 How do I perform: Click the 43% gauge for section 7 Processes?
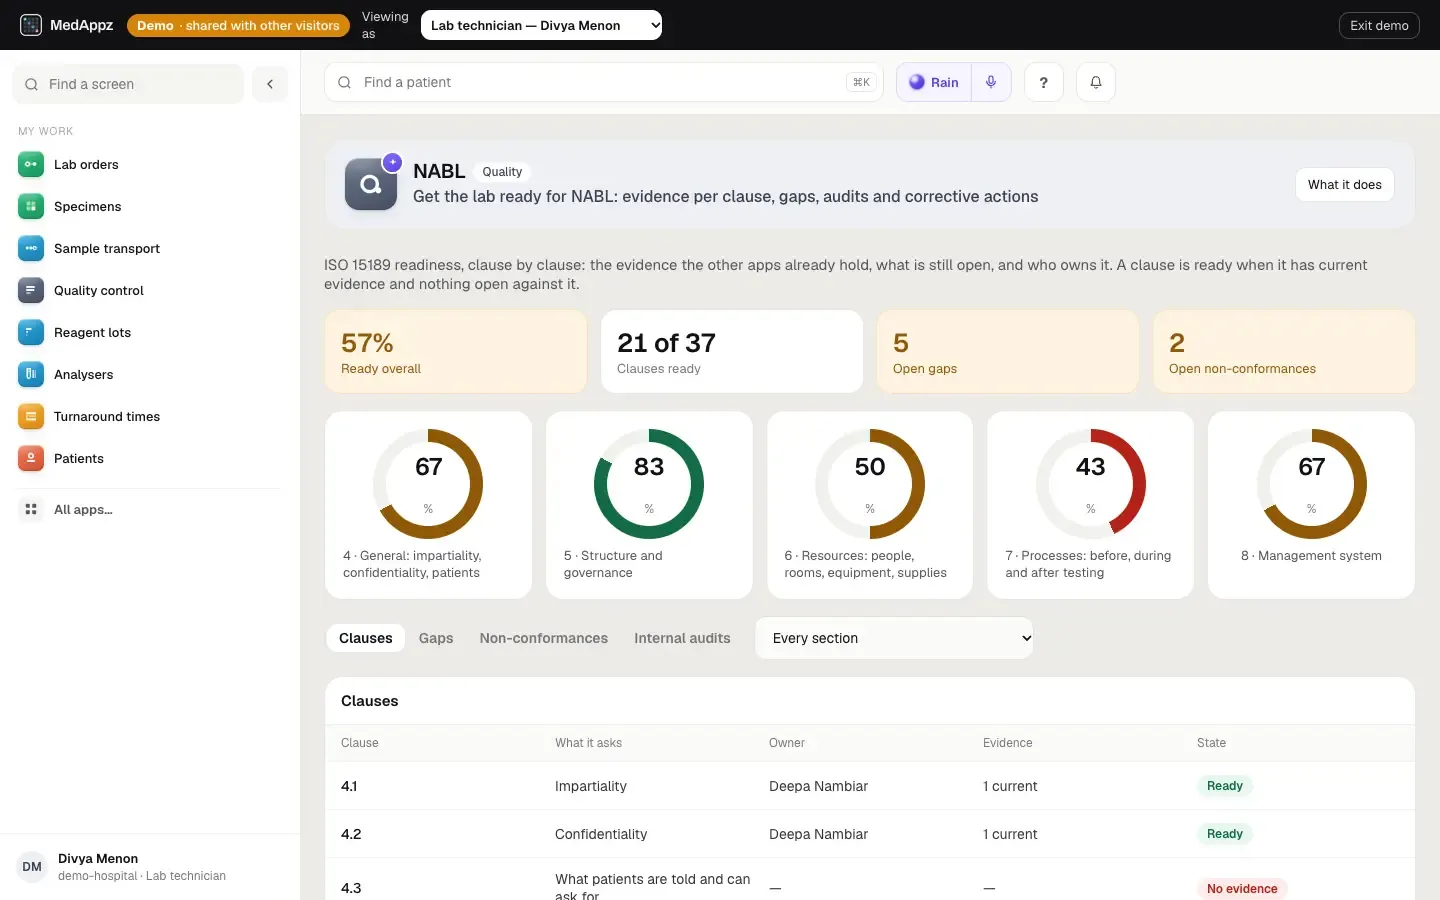point(1090,484)
